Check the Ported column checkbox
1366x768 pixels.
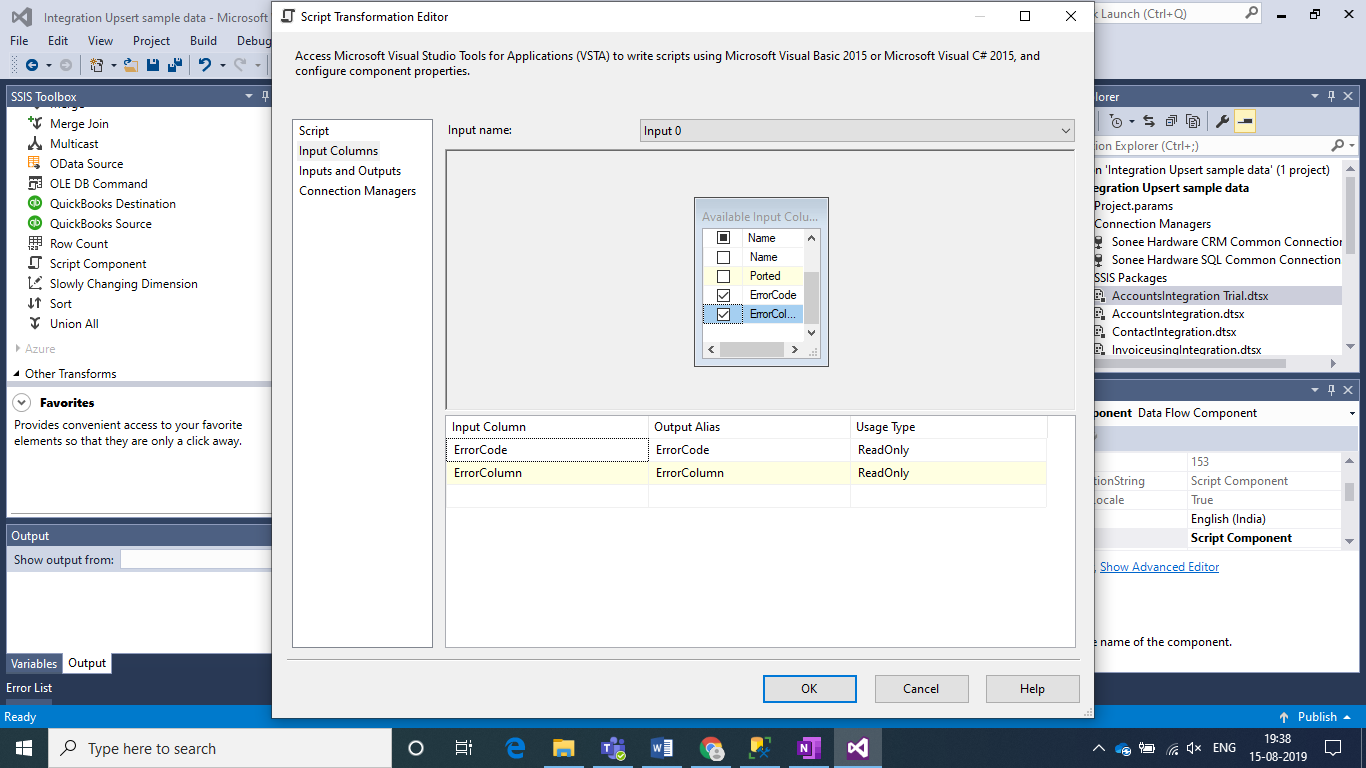724,276
